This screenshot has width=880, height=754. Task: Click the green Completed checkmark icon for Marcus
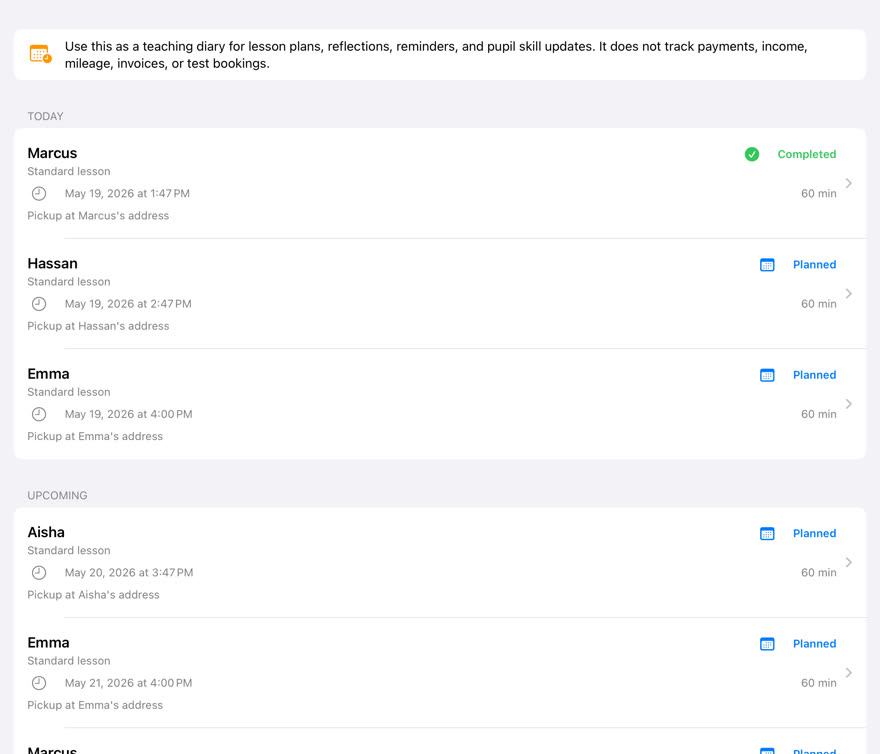(751, 154)
